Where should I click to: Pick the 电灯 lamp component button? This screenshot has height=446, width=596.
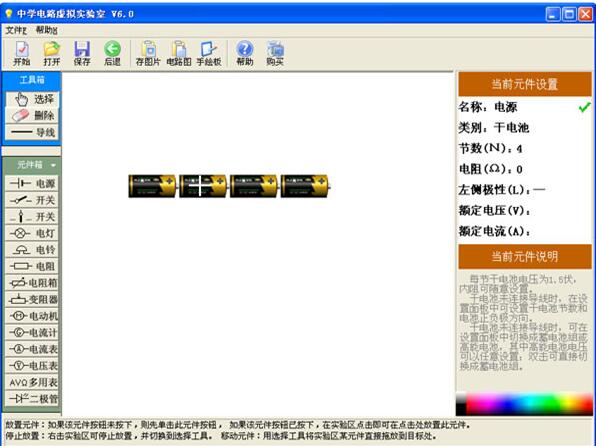point(32,233)
